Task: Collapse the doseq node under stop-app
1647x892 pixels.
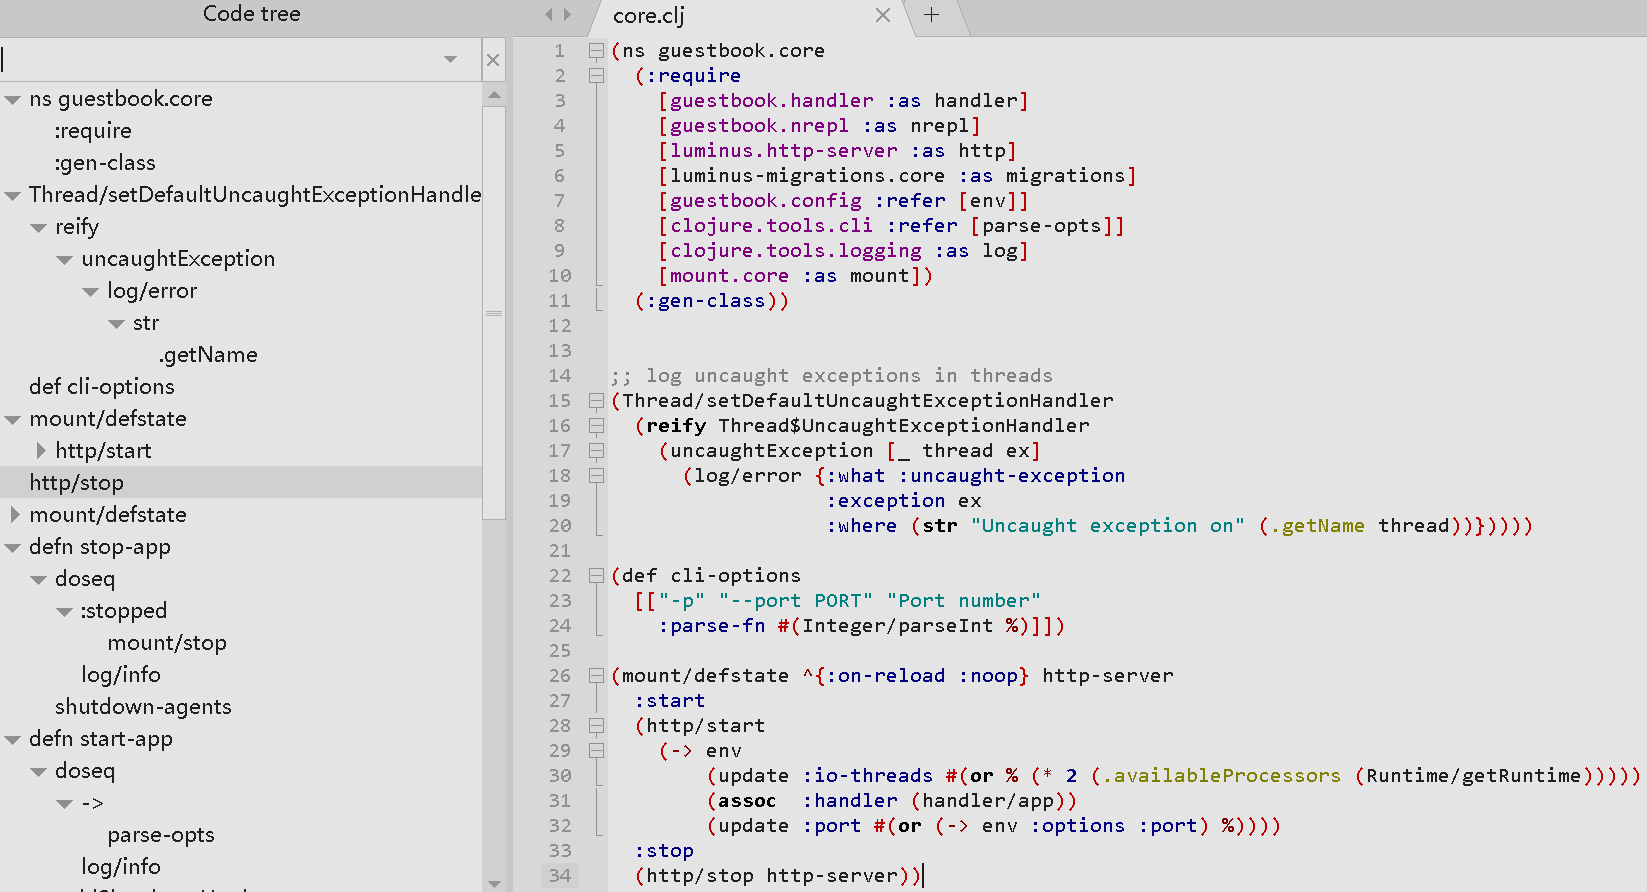Action: (39, 580)
